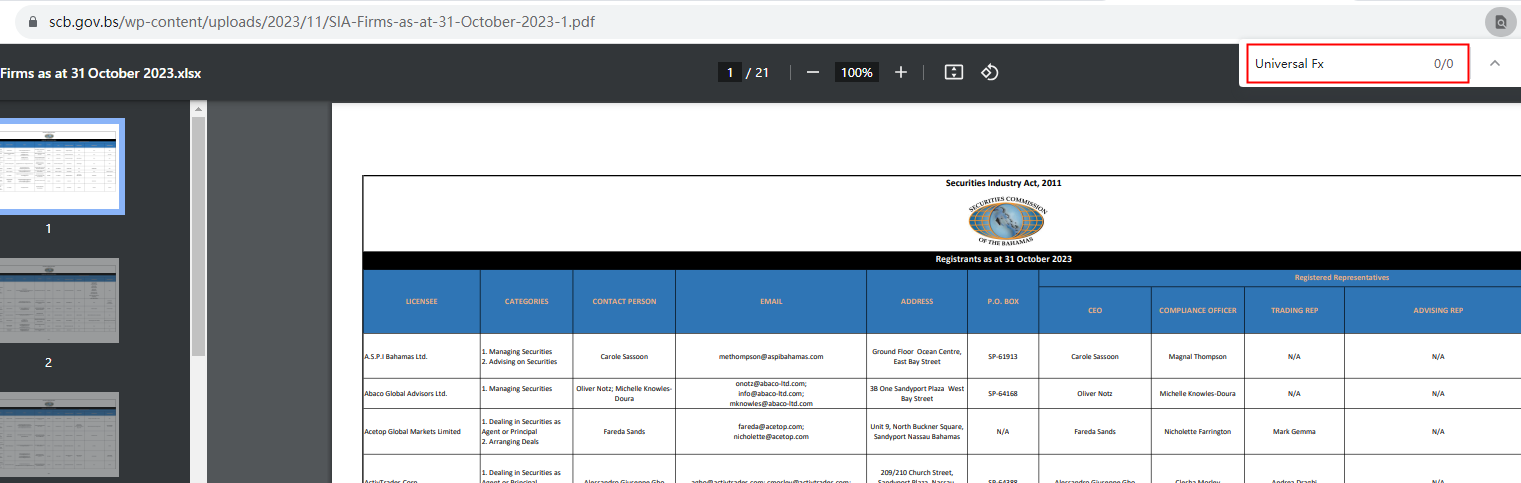Click the P.O. BOX column header
This screenshot has width=1521, height=483.
[1003, 301]
